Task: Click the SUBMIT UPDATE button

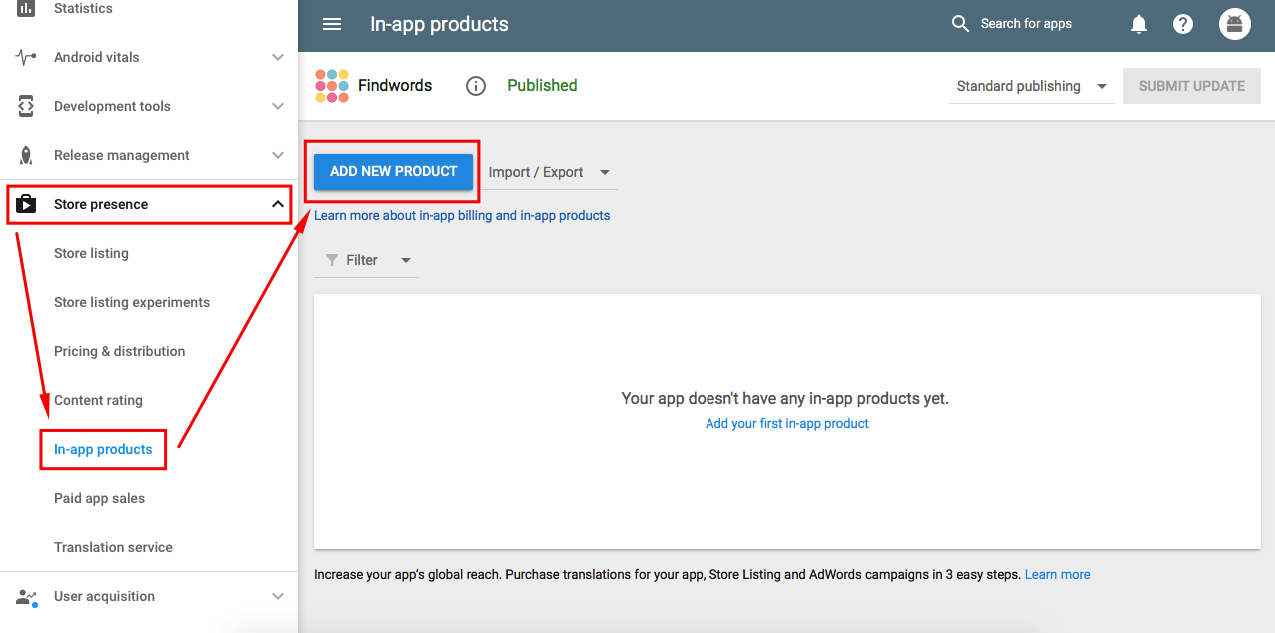Action: 1192,86
